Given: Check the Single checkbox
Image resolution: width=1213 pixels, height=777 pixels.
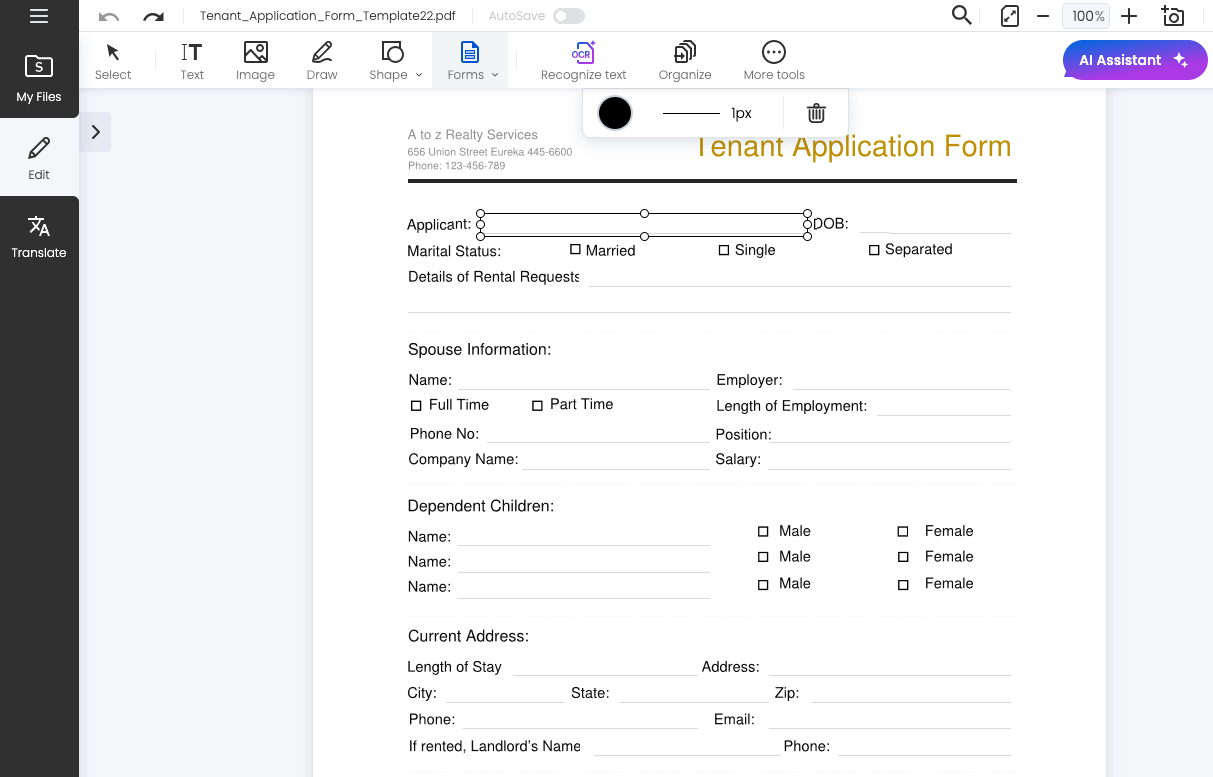Looking at the screenshot, I should click(x=724, y=250).
